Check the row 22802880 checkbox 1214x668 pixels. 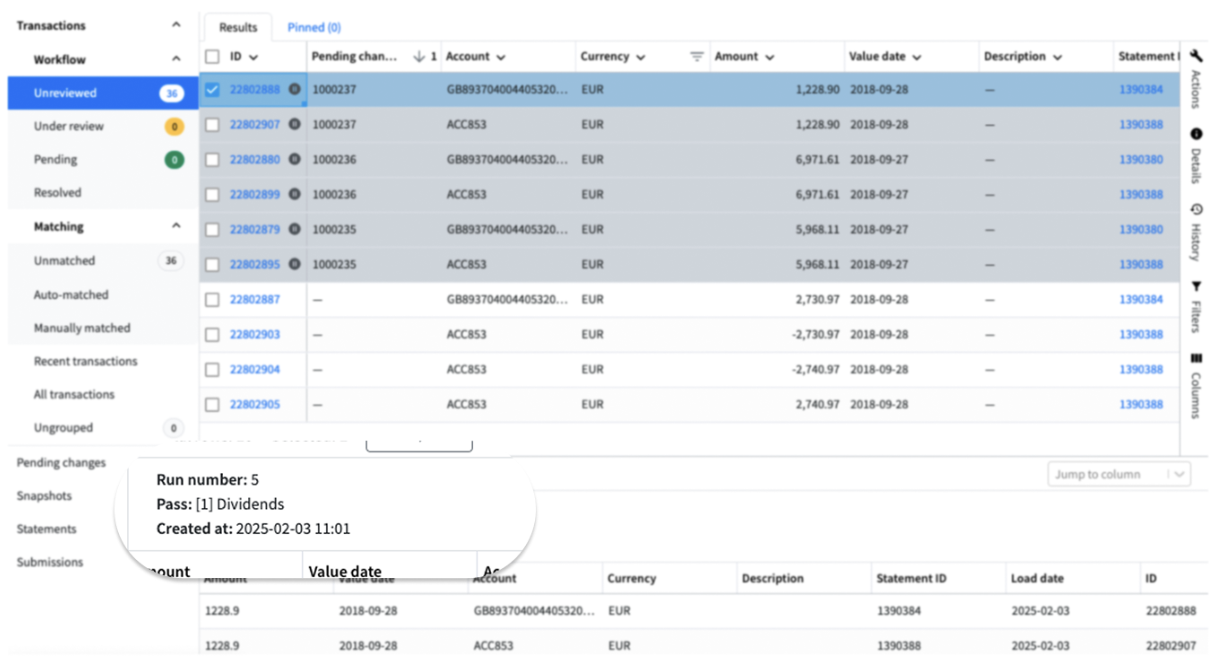pyautogui.click(x=212, y=160)
